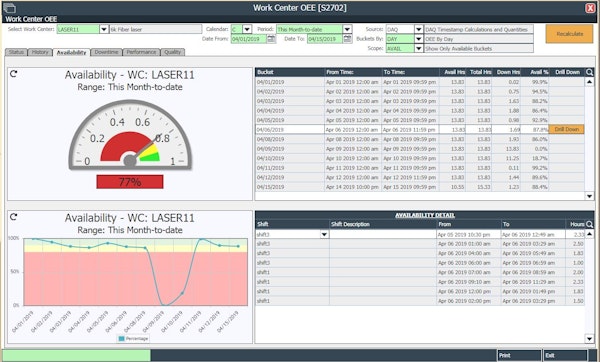Click the Drill Down button on 04/06/2019 row
The image size is (600, 362).
tap(567, 129)
